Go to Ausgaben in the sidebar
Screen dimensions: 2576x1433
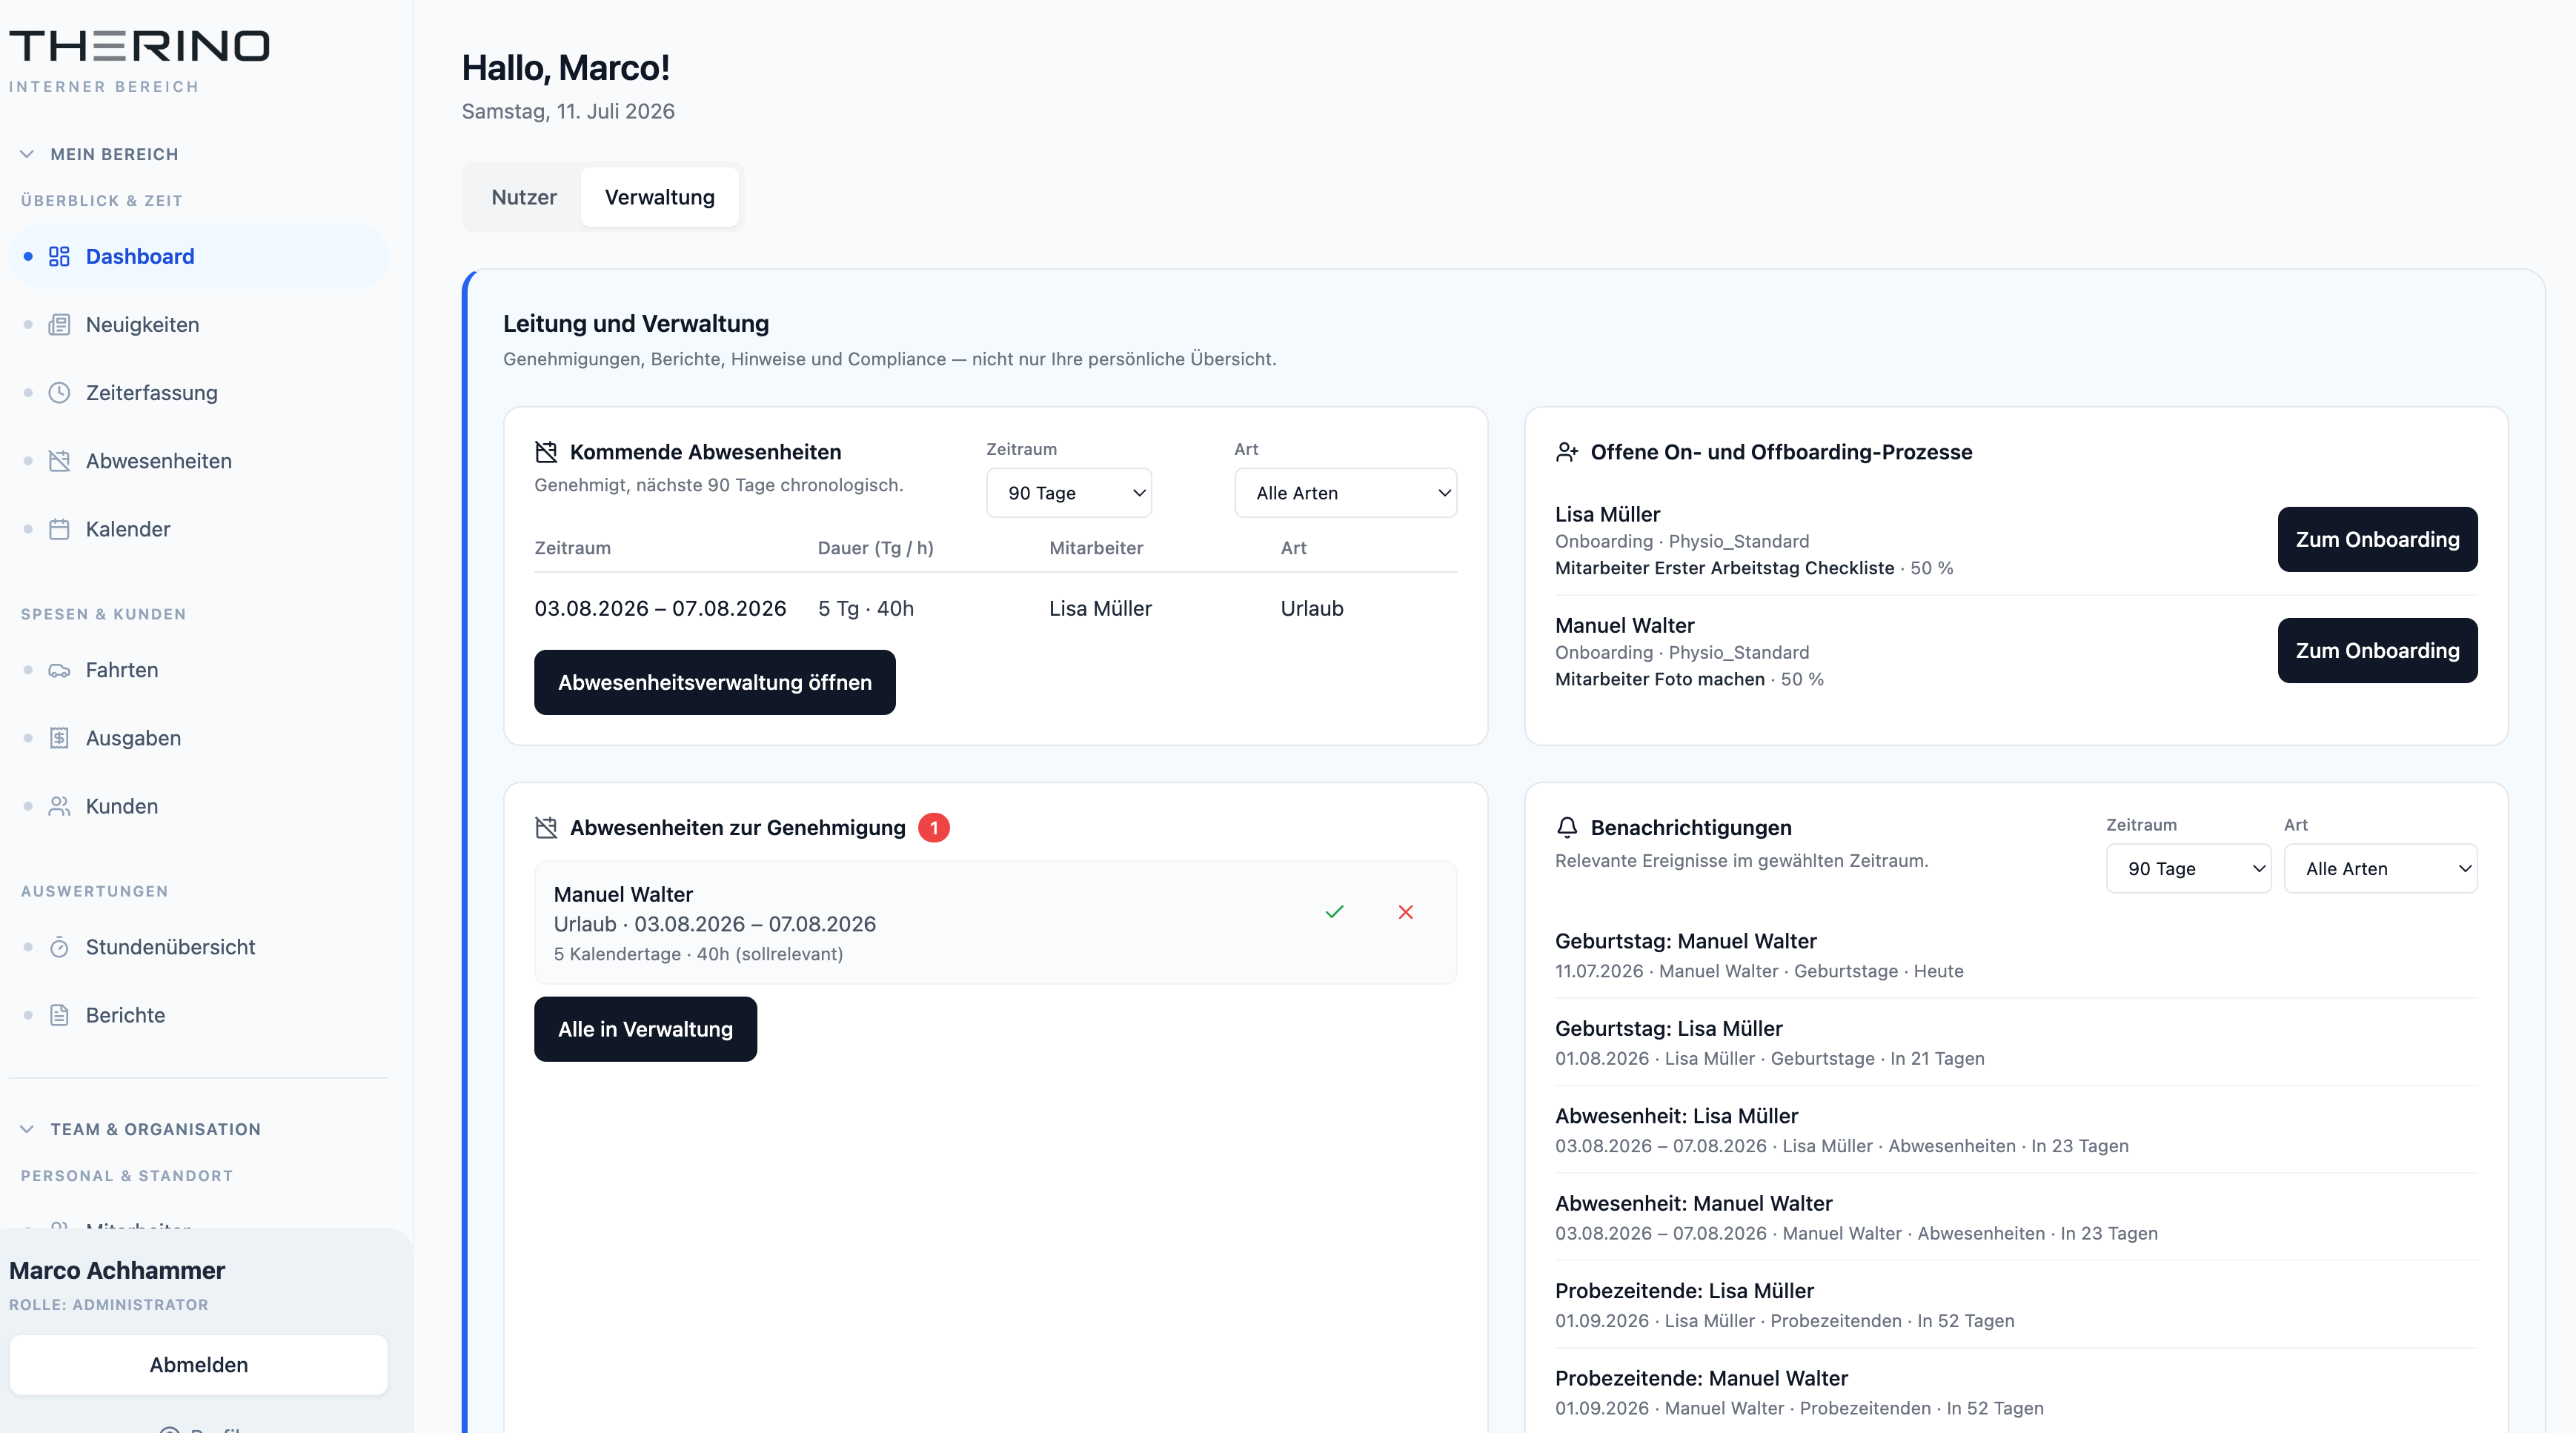[199, 738]
